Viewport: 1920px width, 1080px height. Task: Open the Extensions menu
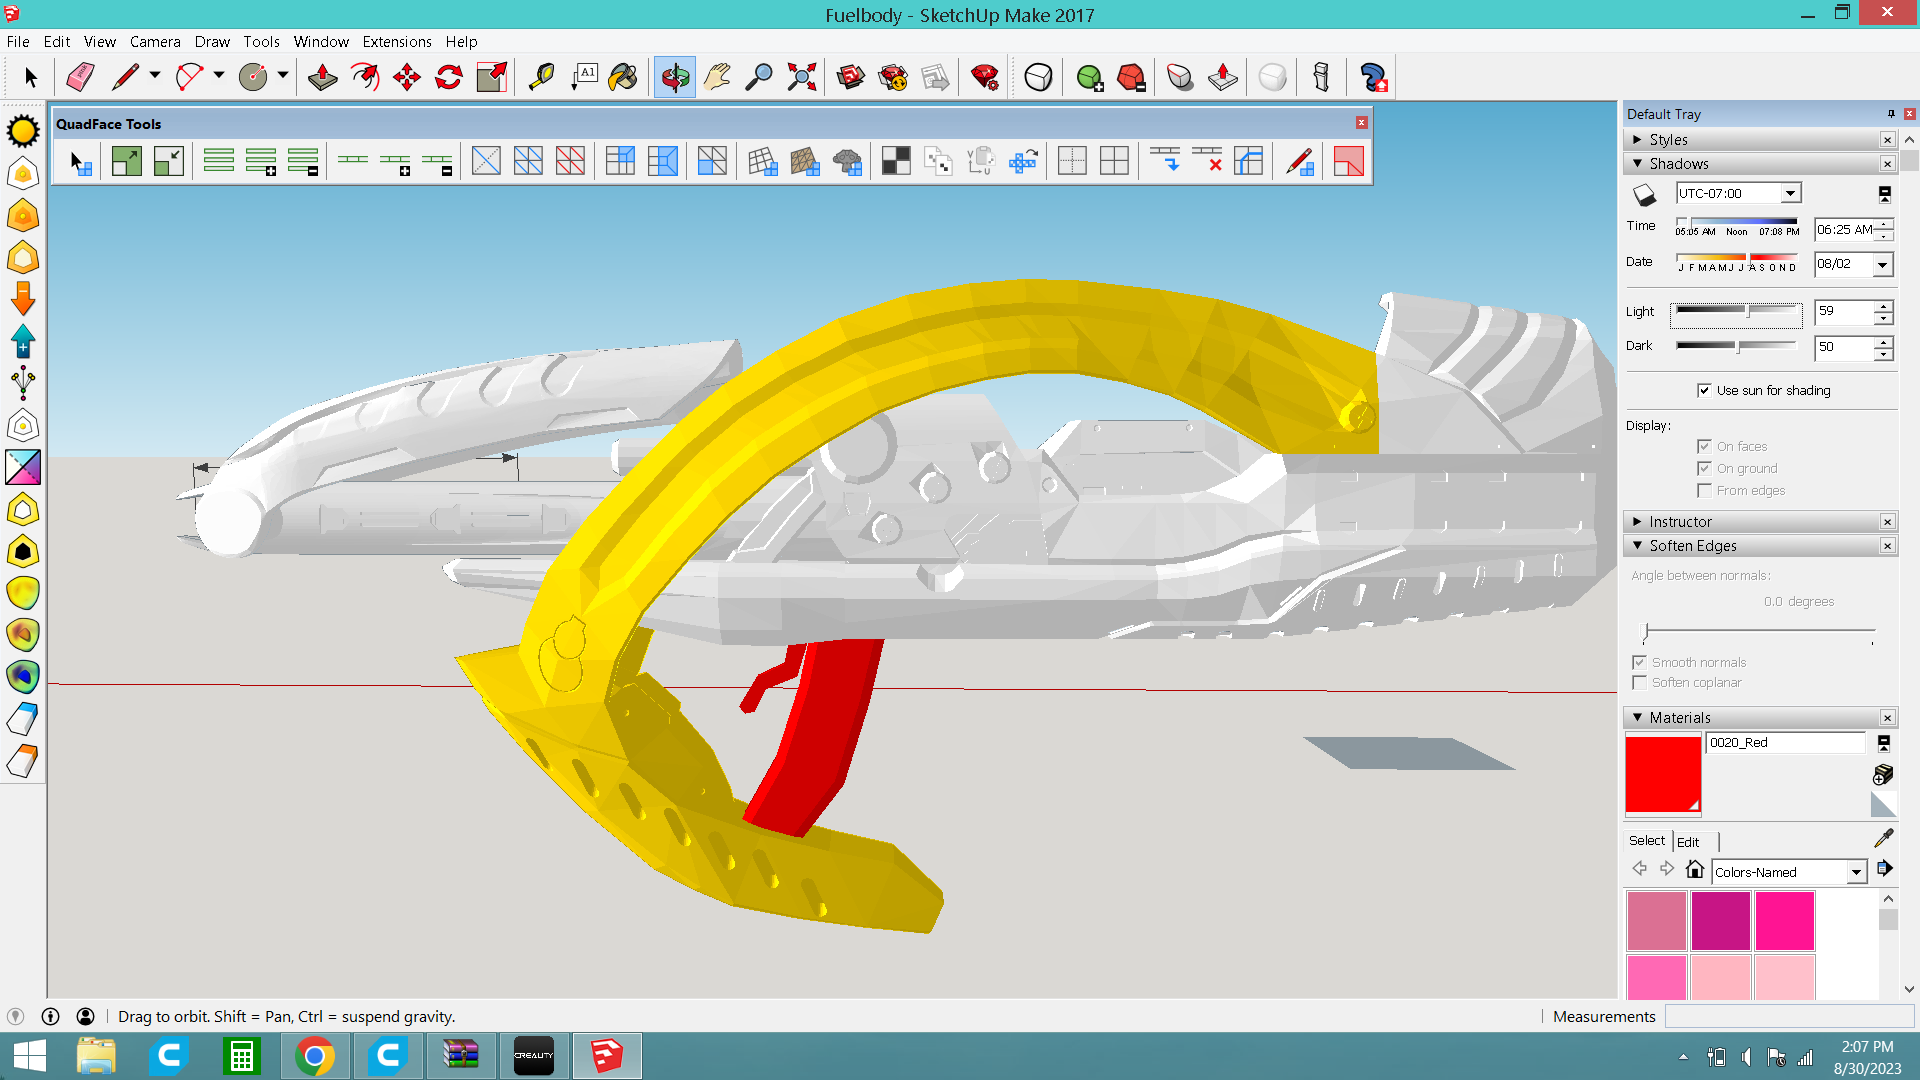[x=396, y=42]
